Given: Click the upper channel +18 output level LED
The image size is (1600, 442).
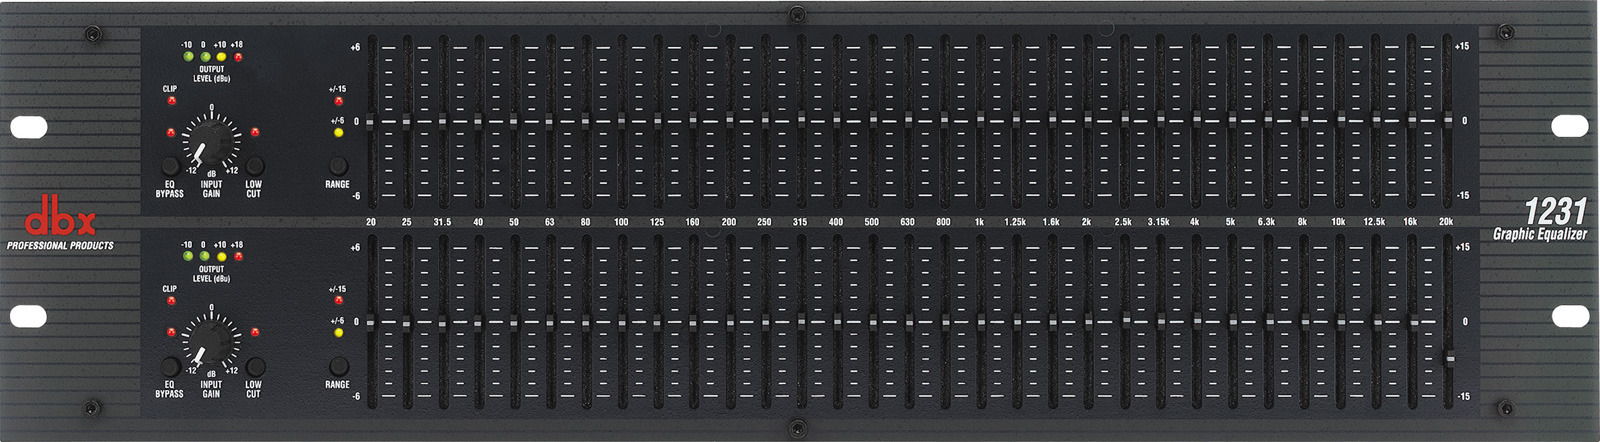Looking at the screenshot, I should 237,57.
